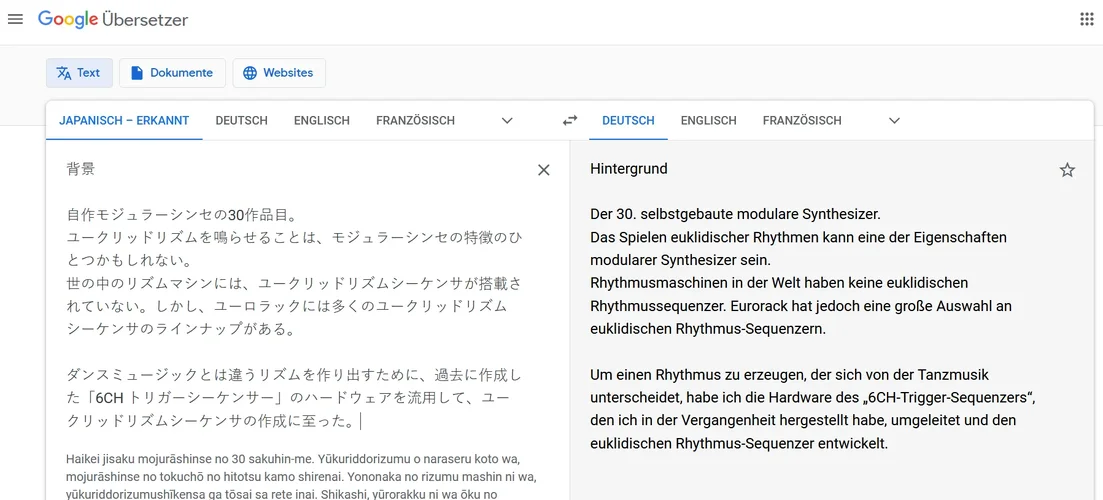Switch to Websites translation mode
Viewport: 1103px width, 500px height.
click(x=279, y=73)
